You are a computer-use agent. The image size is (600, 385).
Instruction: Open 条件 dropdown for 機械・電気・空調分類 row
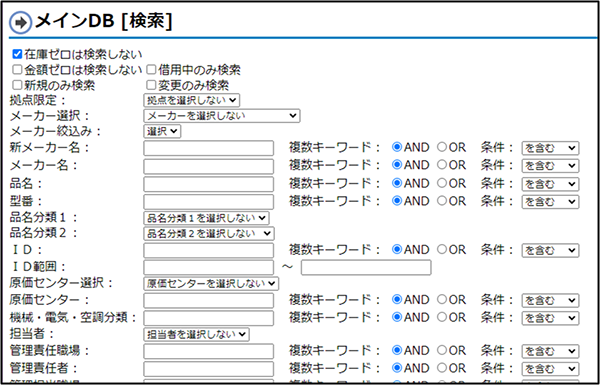tap(550, 318)
